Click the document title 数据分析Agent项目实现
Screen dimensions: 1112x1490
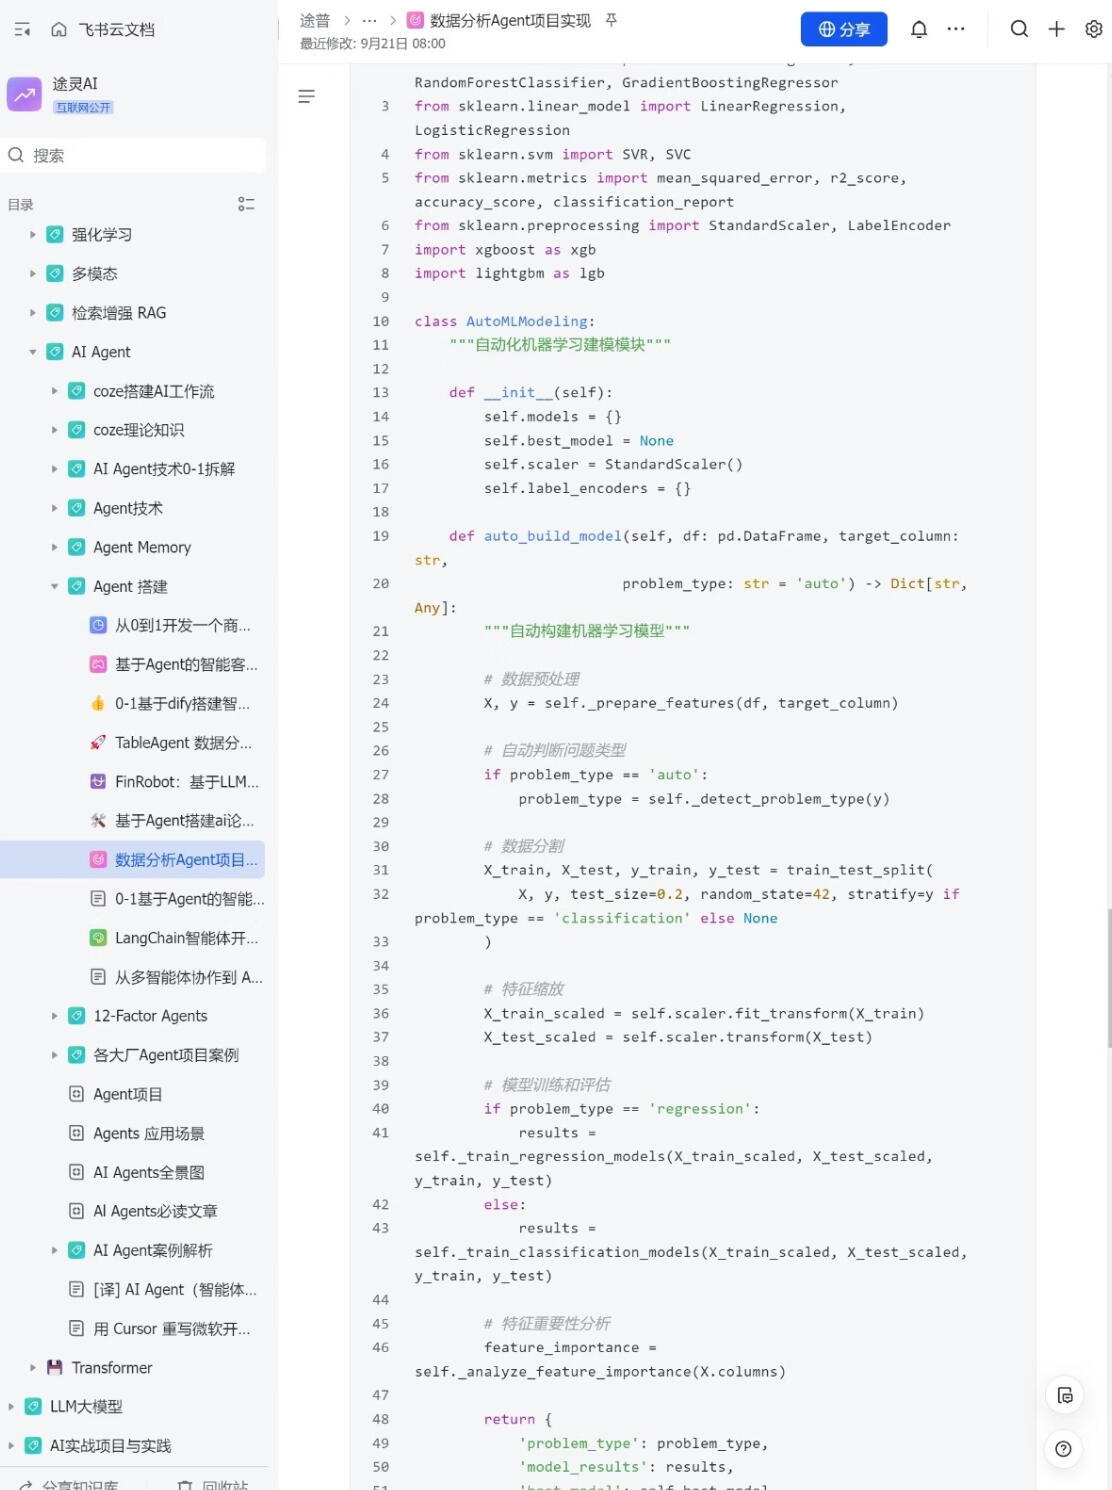tap(510, 20)
